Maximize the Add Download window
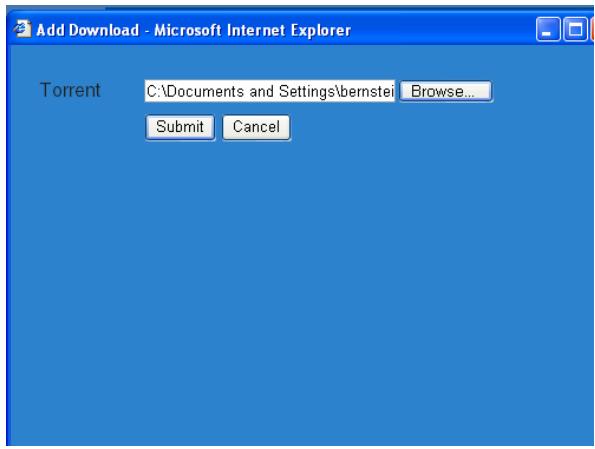 click(575, 29)
